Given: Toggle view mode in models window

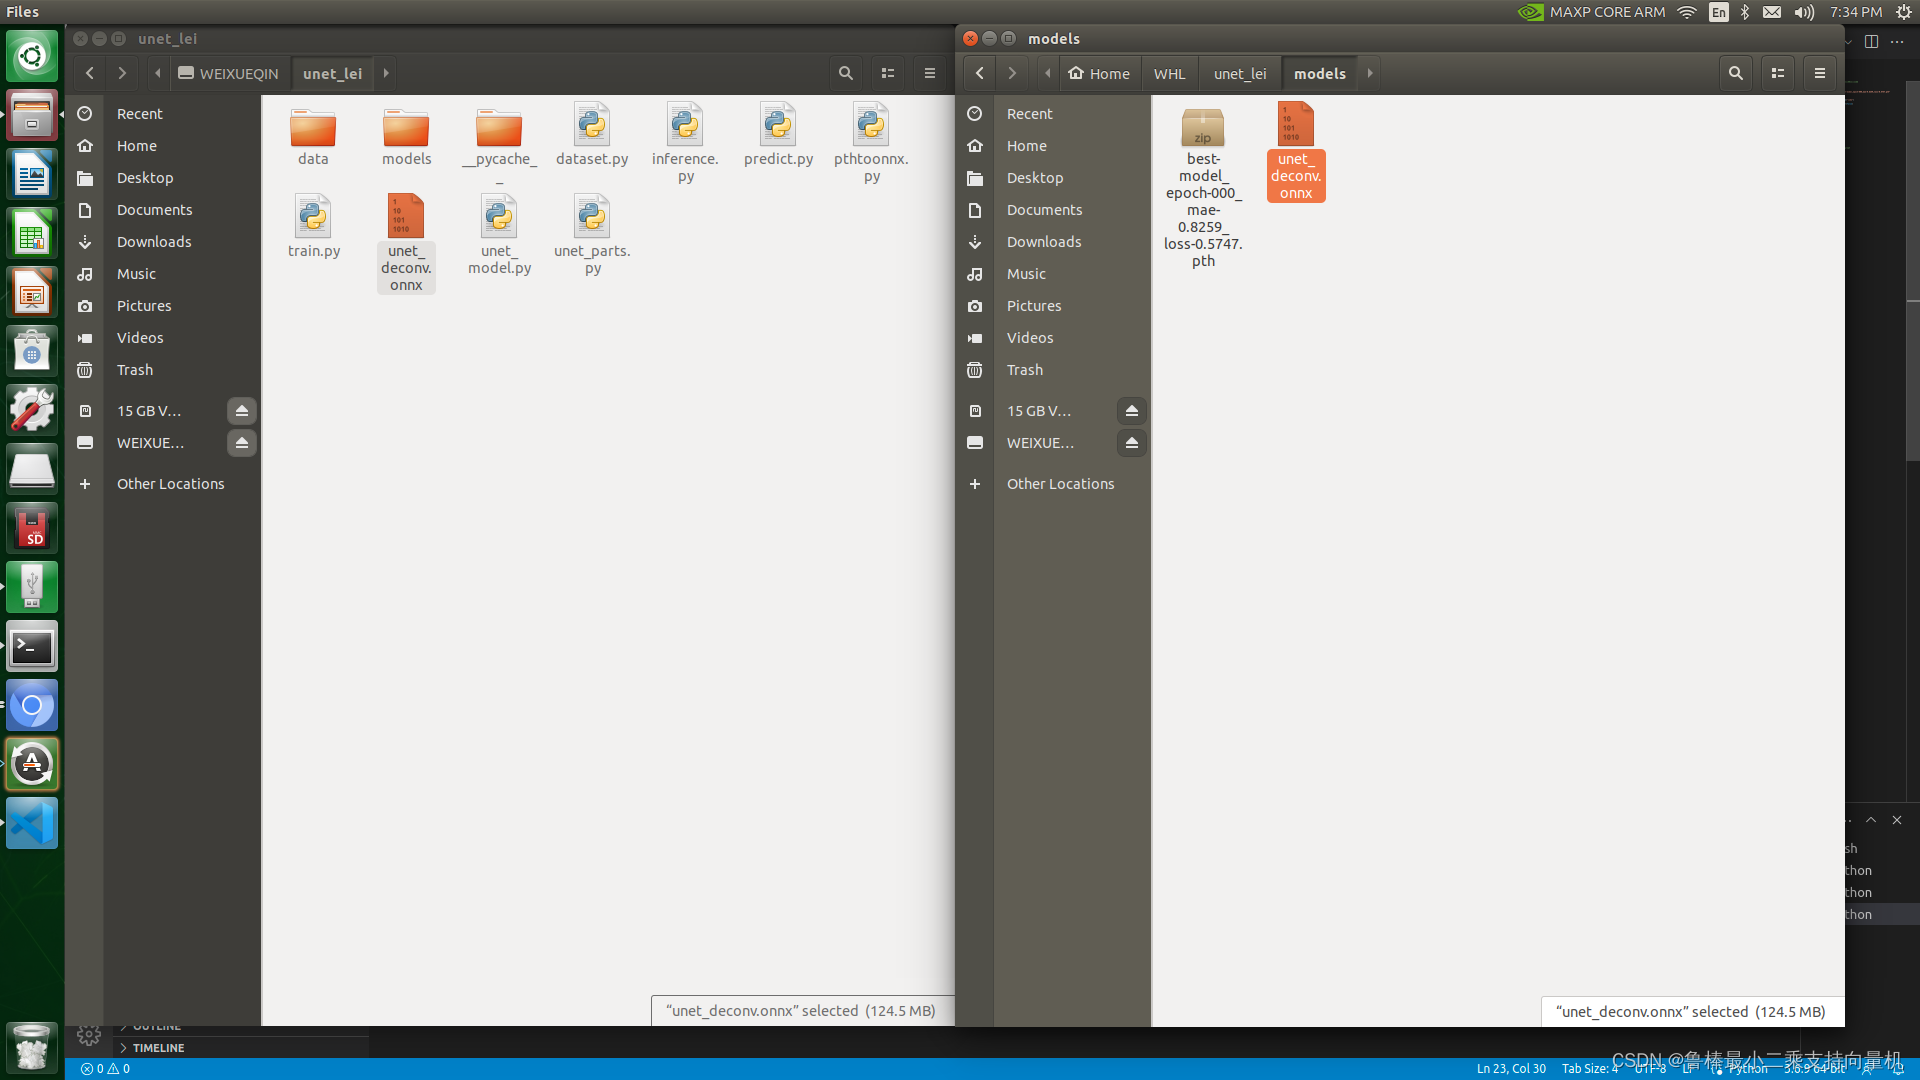Looking at the screenshot, I should [x=1777, y=73].
